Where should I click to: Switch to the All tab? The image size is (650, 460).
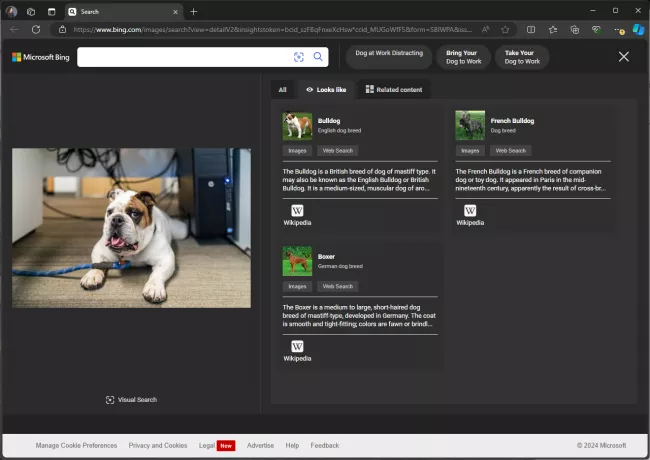click(x=282, y=90)
